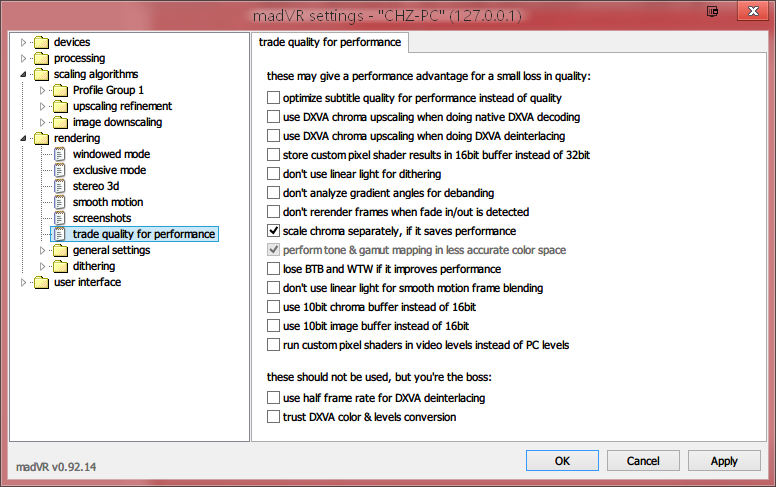This screenshot has width=776, height=487.
Task: Enable 16bit buffer for custom pixel shader results
Action: pos(273,154)
